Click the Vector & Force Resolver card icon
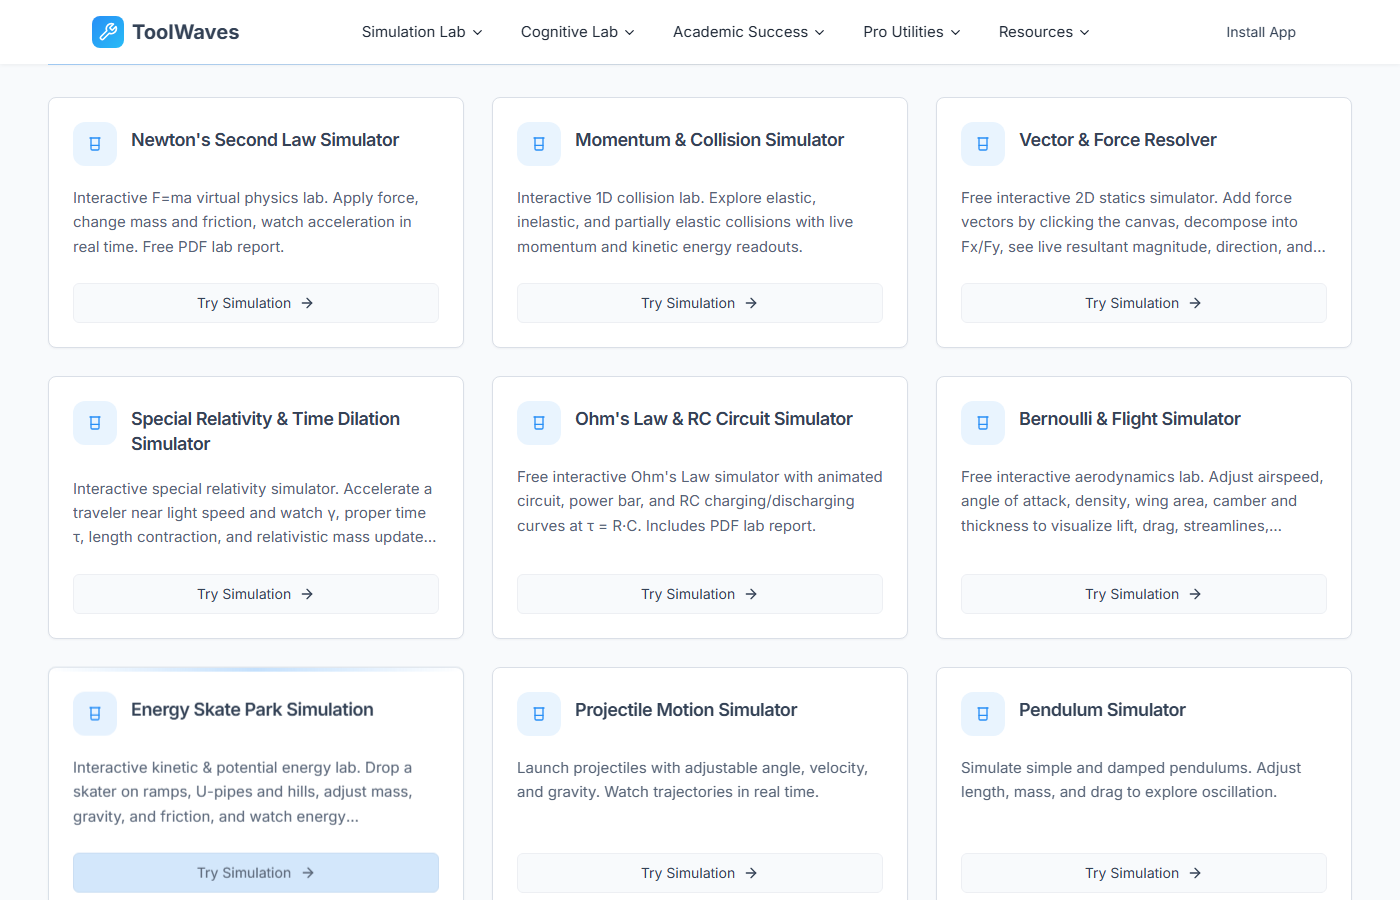 click(983, 144)
